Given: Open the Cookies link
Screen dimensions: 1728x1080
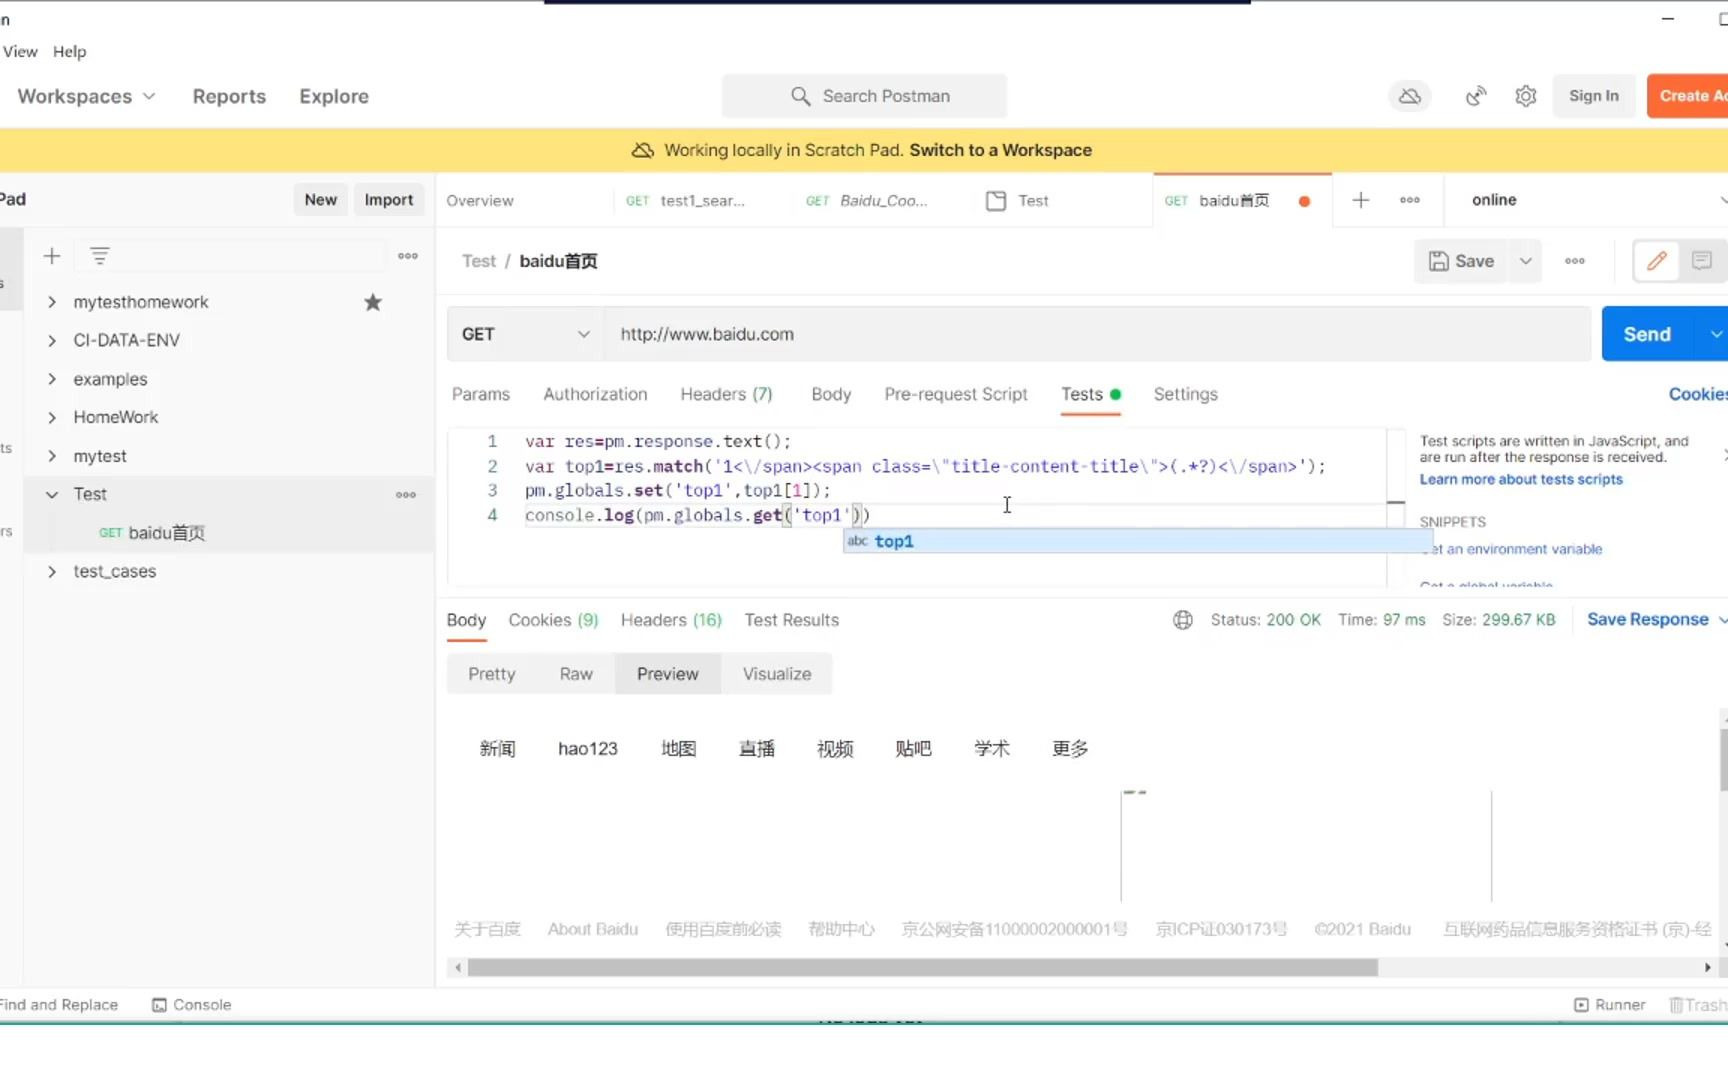Looking at the screenshot, I should tap(1697, 394).
